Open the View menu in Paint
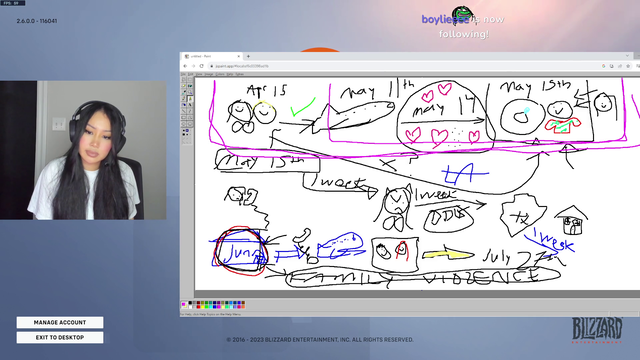The height and width of the screenshot is (360, 640). point(199,74)
